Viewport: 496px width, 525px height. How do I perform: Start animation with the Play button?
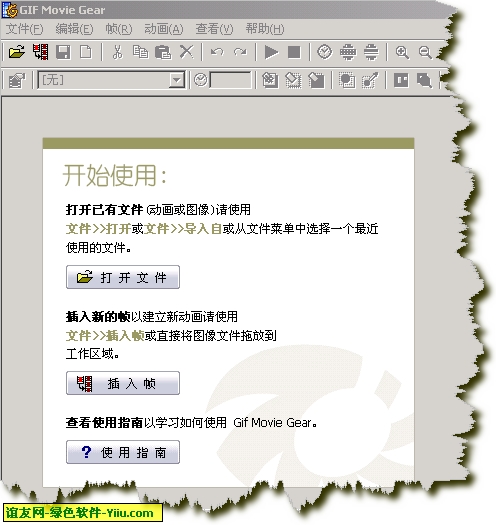[x=271, y=52]
